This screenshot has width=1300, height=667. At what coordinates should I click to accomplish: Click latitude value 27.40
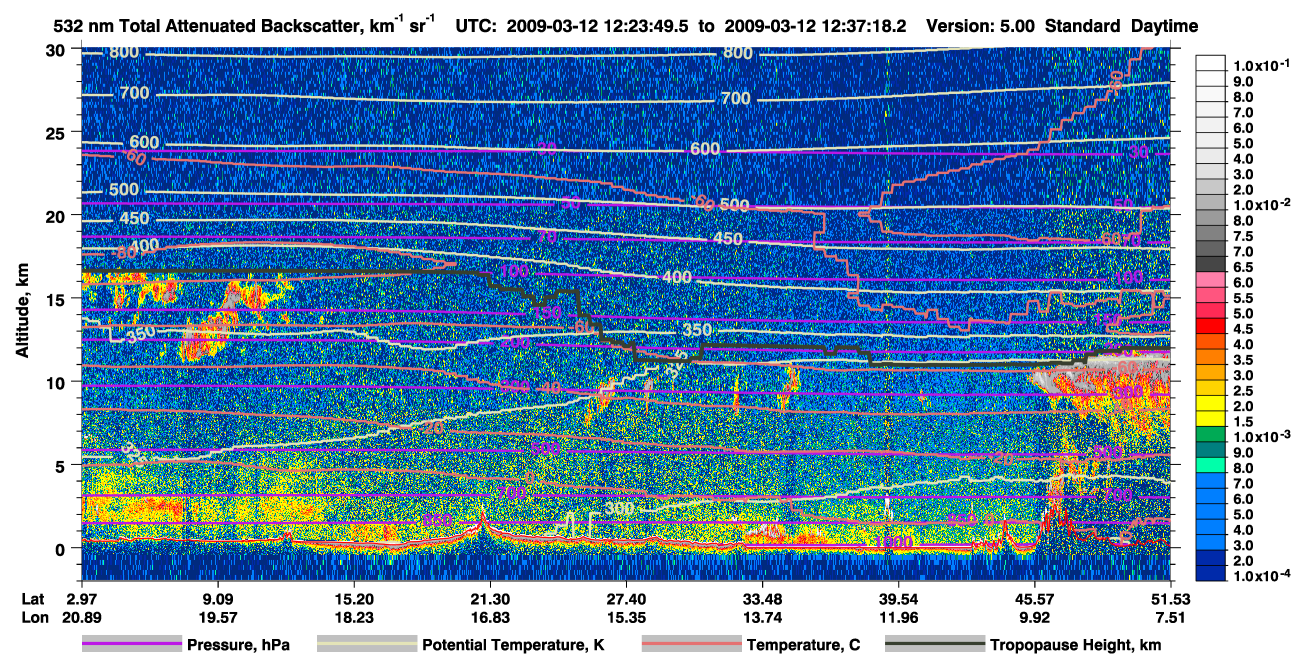(x=626, y=597)
